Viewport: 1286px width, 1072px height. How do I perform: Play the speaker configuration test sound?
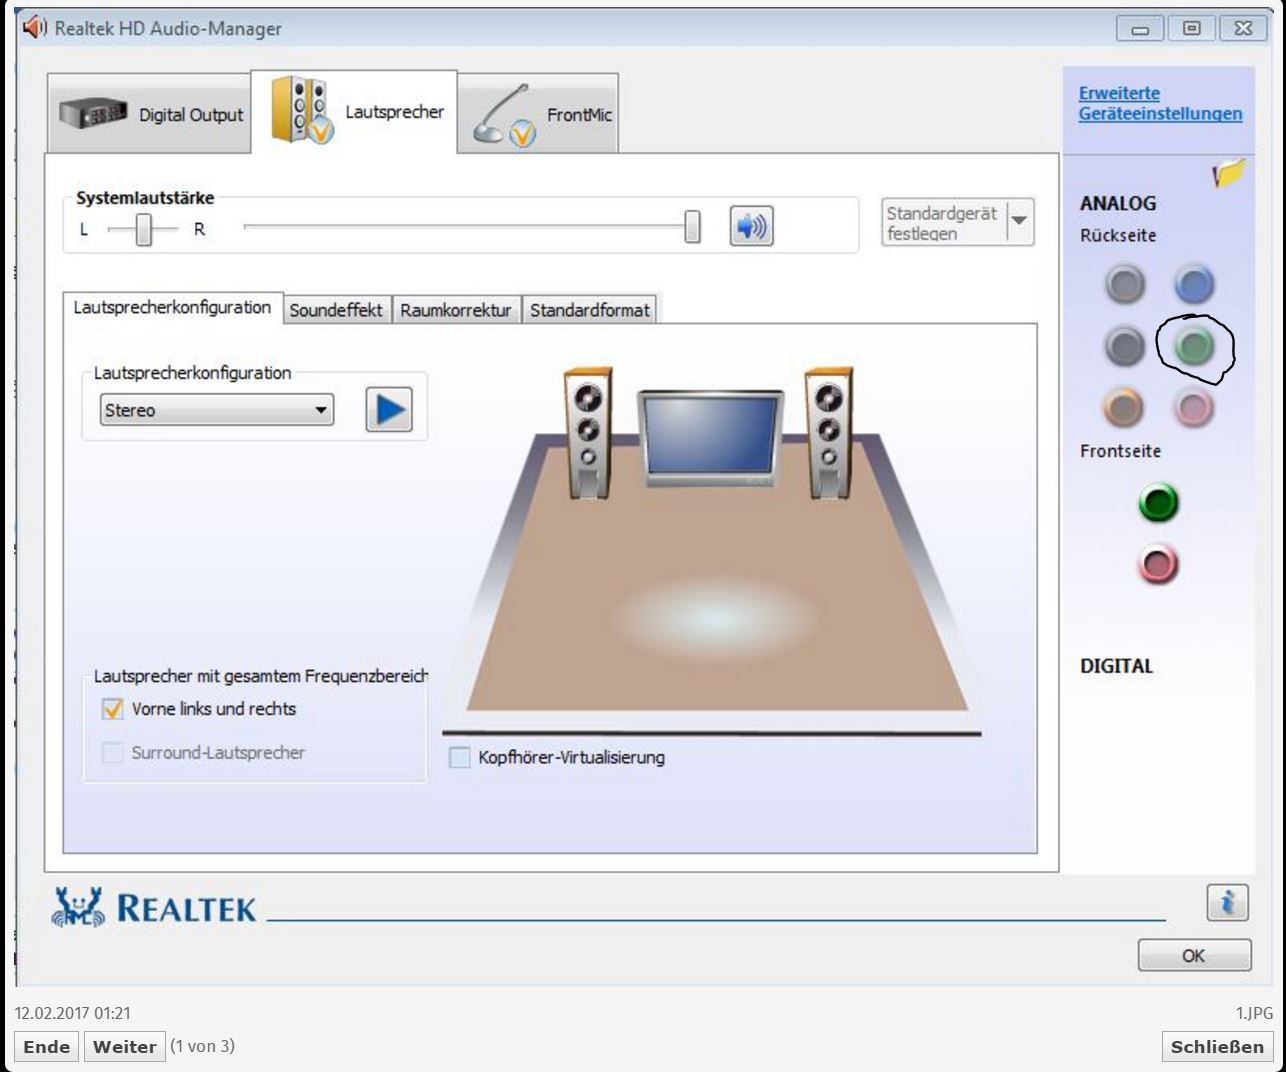[389, 409]
